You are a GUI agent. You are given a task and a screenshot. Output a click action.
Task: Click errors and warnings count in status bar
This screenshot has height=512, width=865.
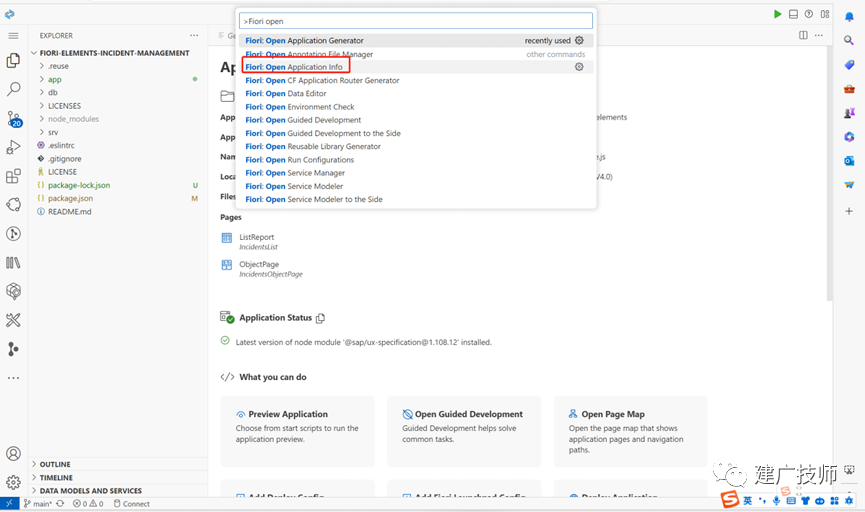pos(88,504)
